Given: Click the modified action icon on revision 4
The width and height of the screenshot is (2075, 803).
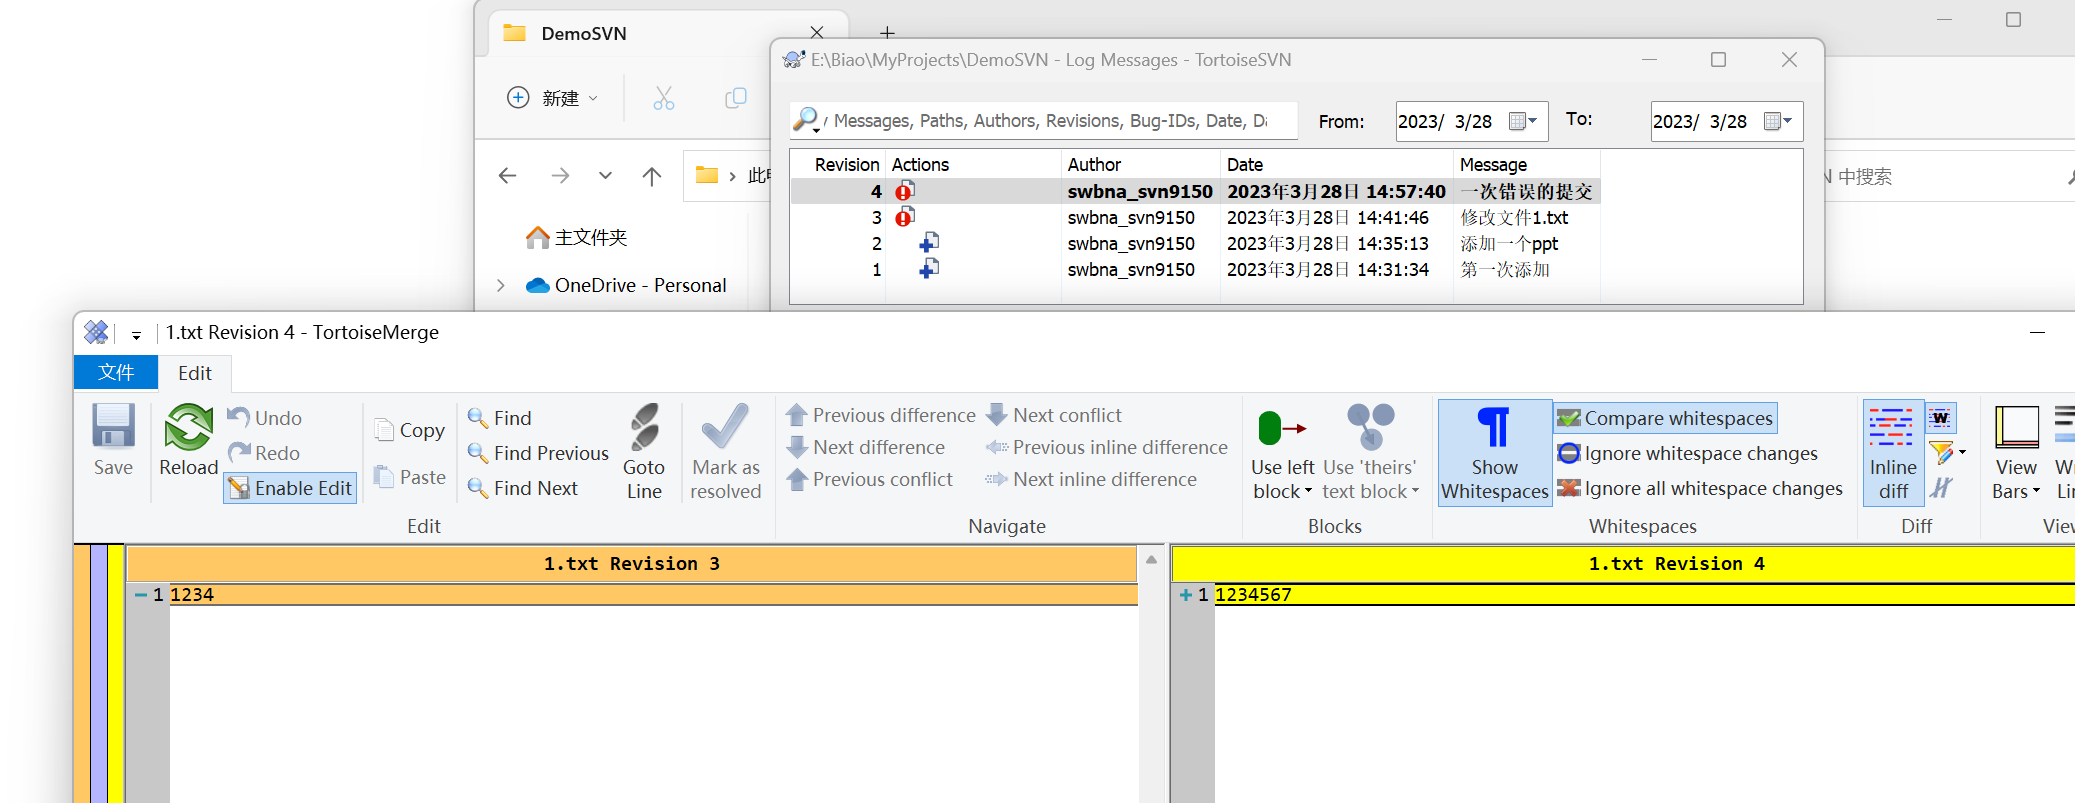Looking at the screenshot, I should pyautogui.click(x=905, y=191).
